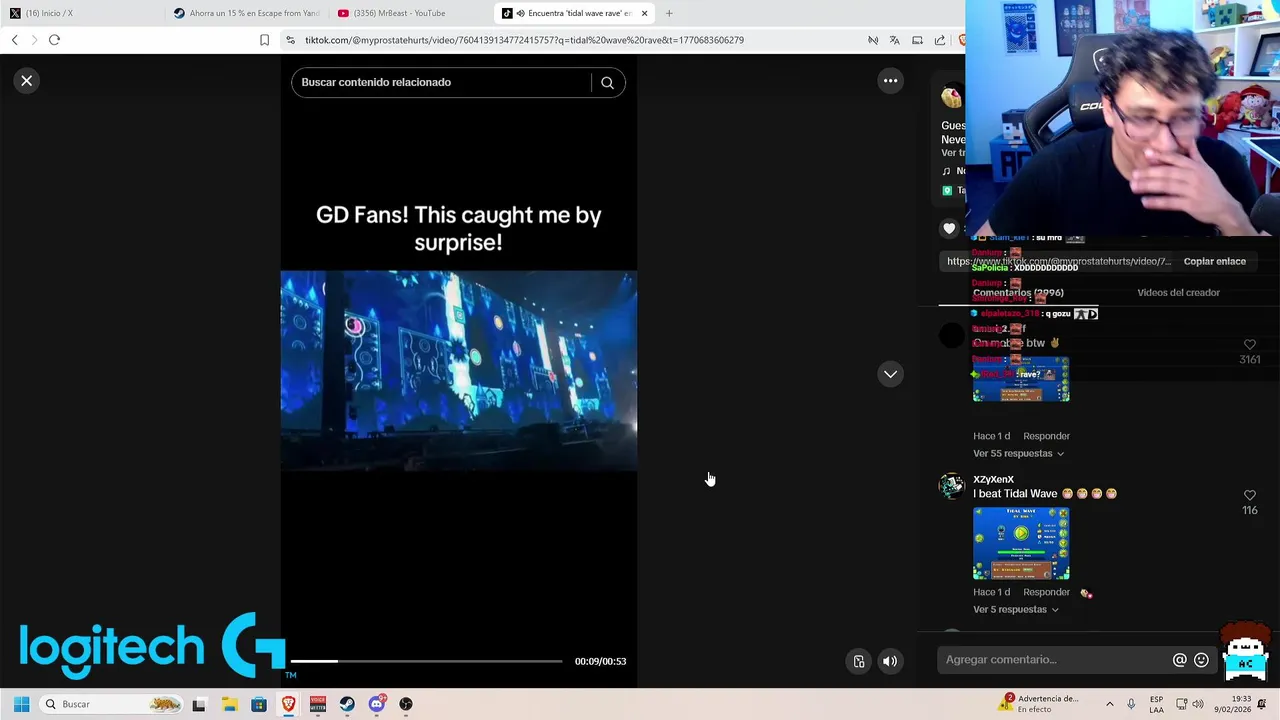Click the video progress bar
1280x720 pixels.
pos(427,662)
